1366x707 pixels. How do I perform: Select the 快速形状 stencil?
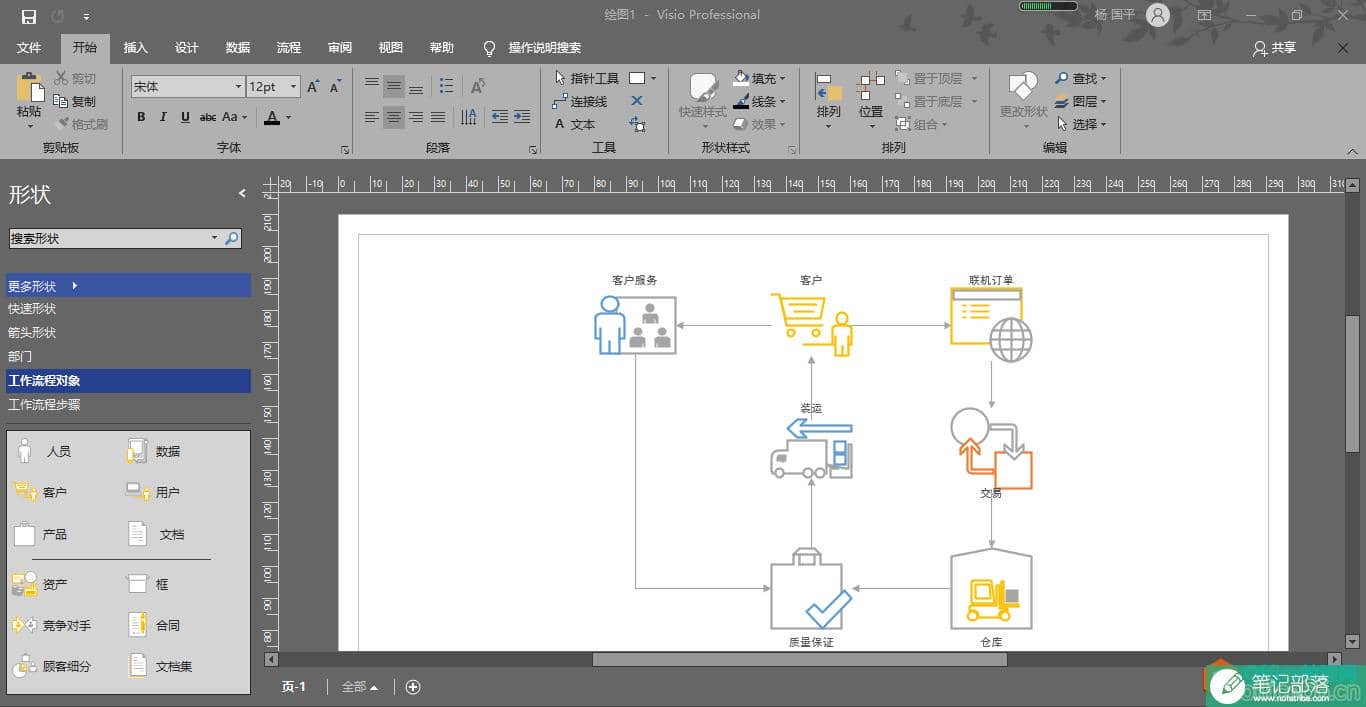(x=128, y=309)
